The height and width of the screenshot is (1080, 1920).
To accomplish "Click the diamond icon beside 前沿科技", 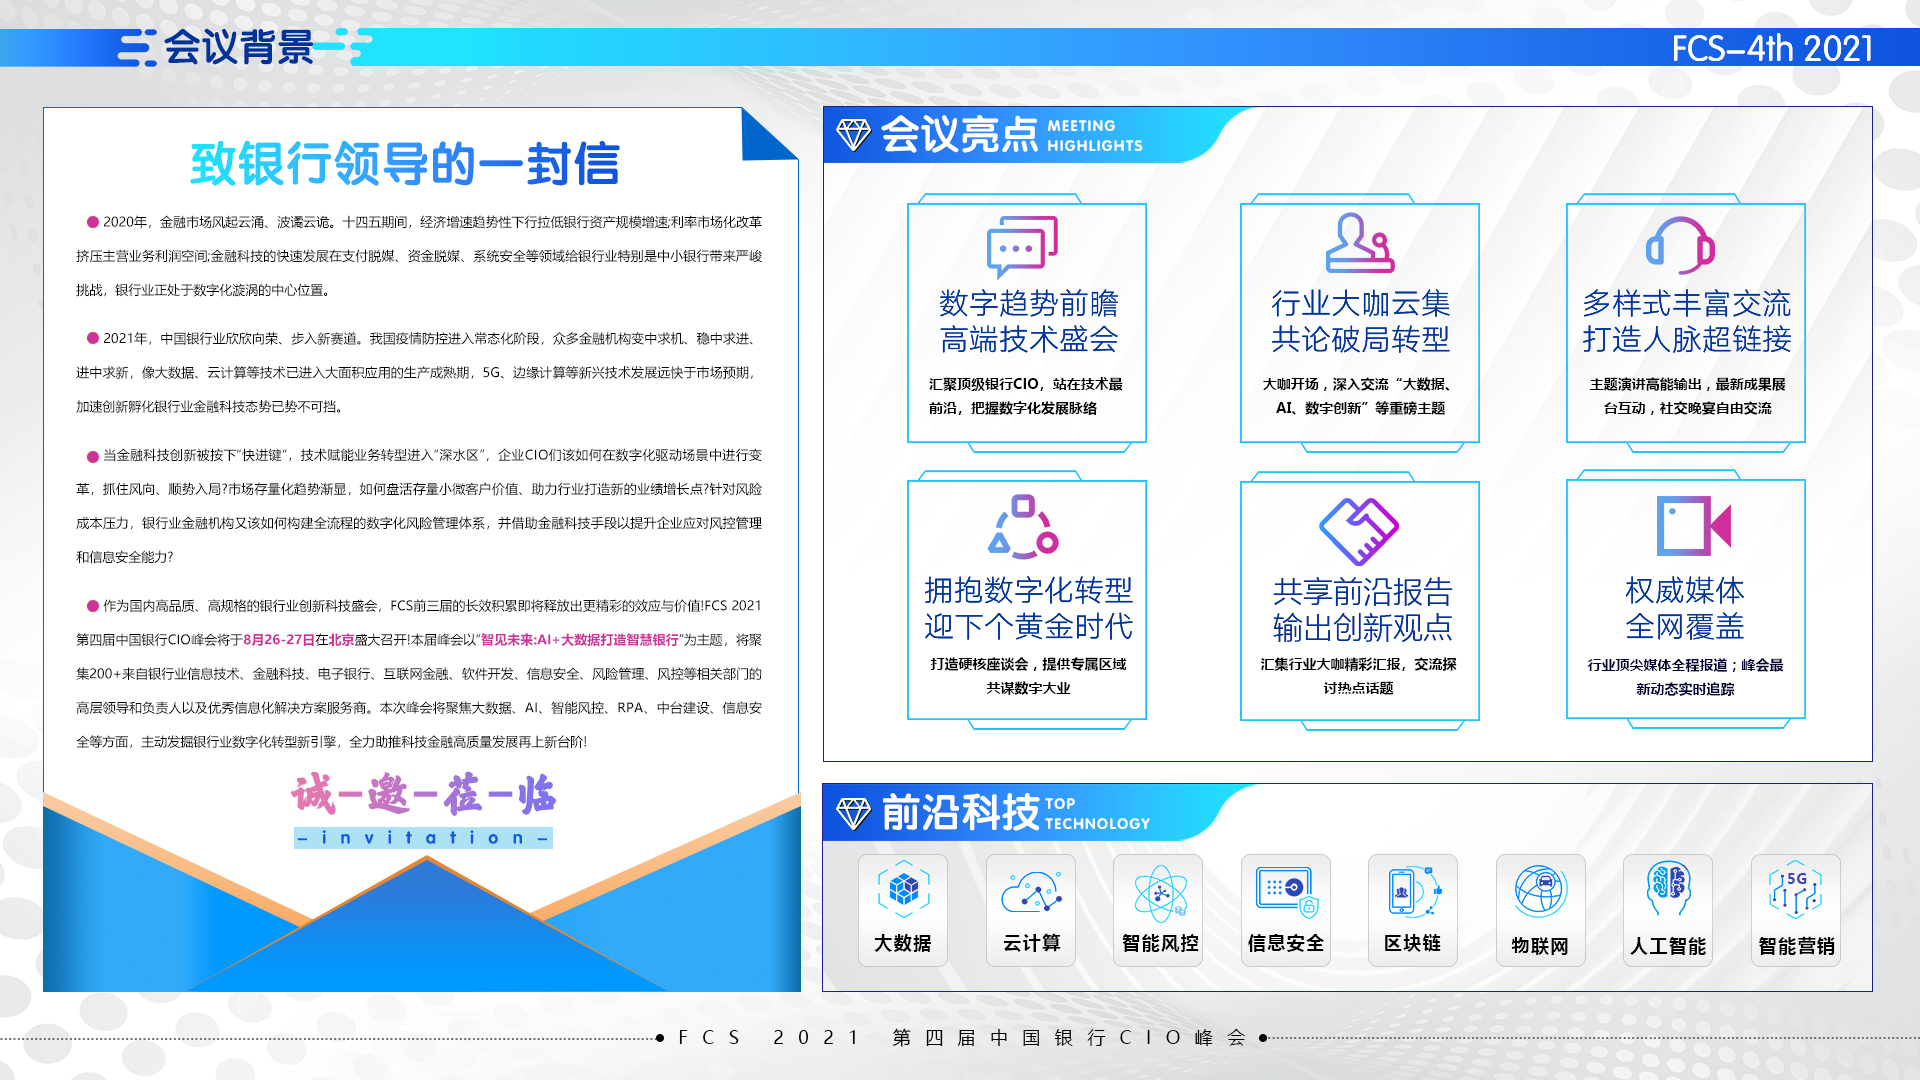I will click(x=853, y=812).
